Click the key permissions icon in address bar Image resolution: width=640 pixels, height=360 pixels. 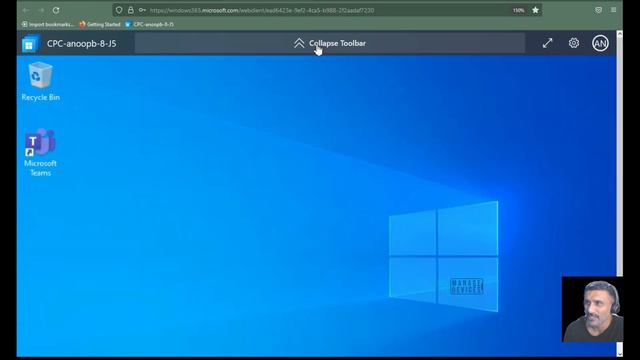142,10
